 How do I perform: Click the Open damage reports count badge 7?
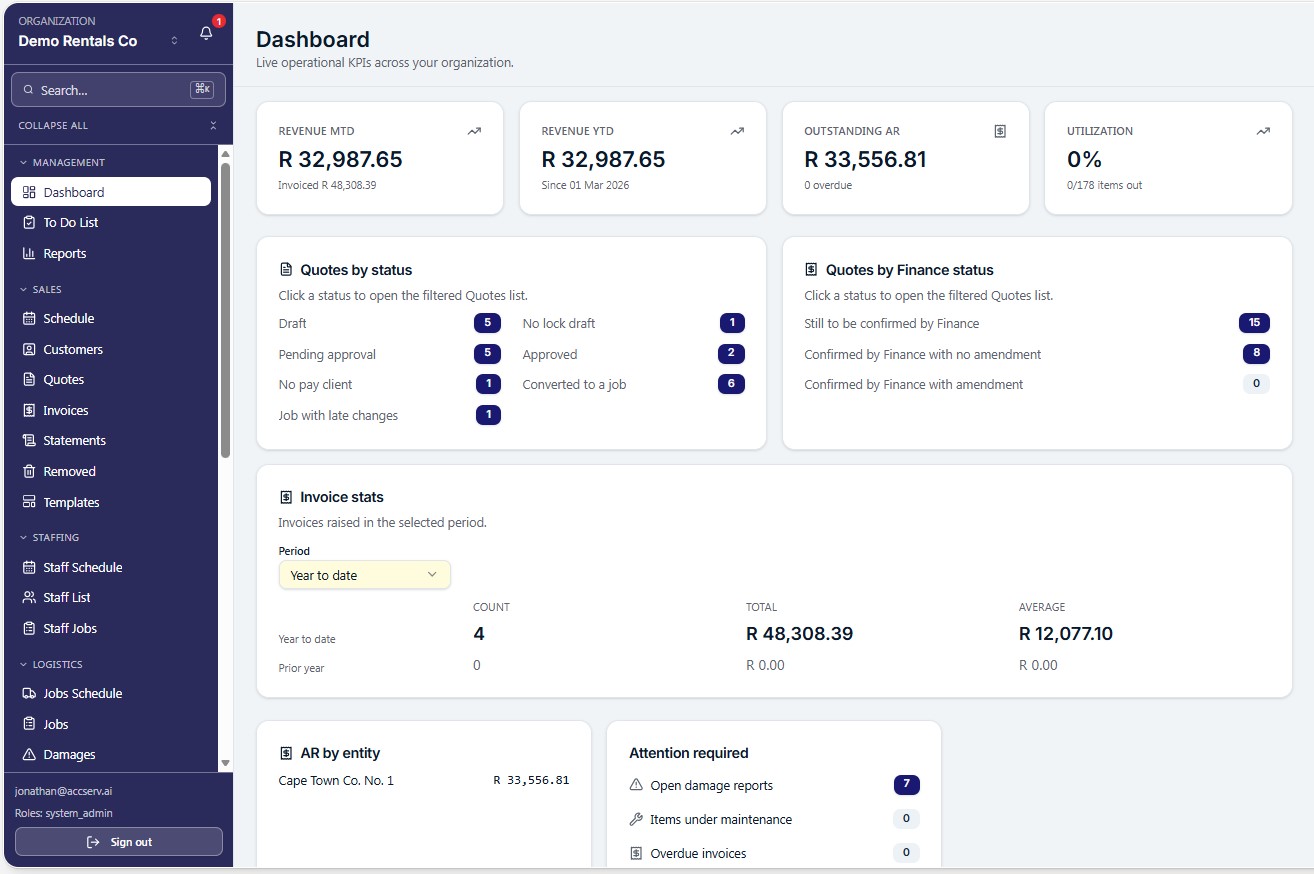click(907, 785)
